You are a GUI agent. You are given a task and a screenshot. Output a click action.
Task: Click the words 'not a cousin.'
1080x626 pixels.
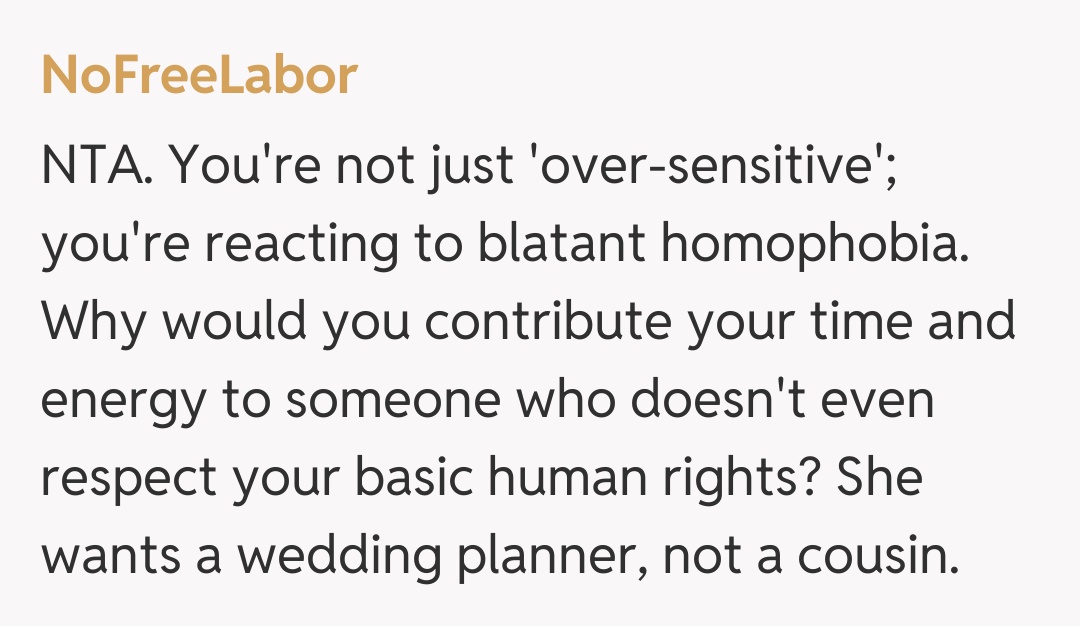[x=809, y=556]
